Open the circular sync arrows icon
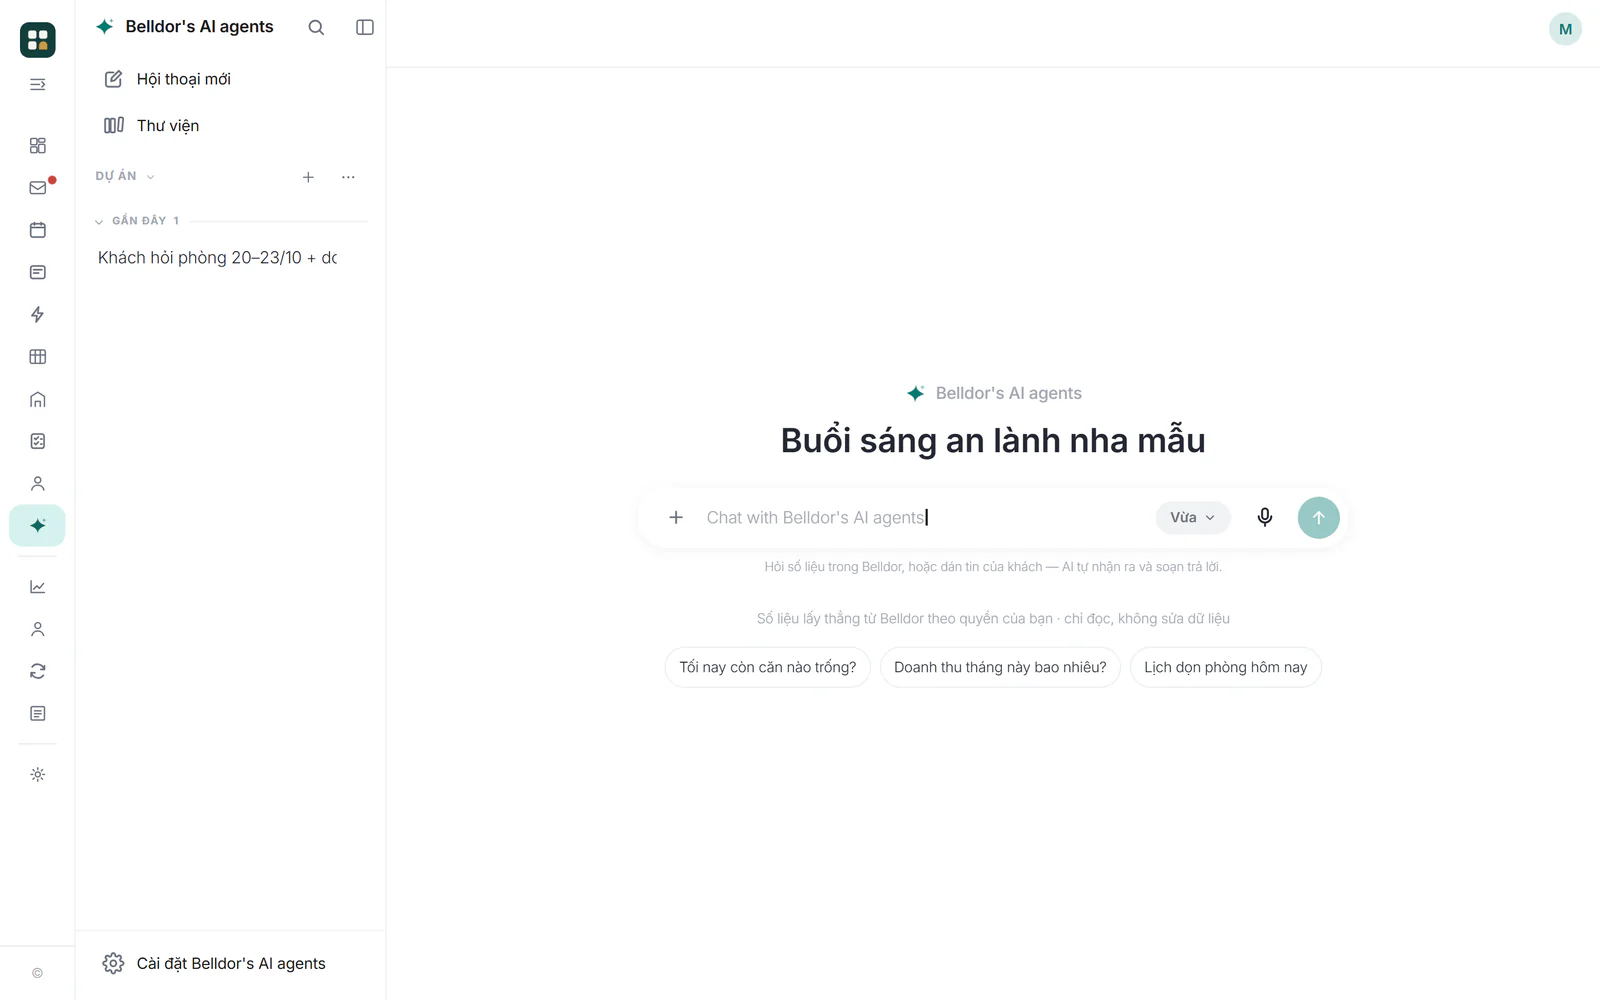Screen dimensions: 1600x1000 [x=38, y=672]
